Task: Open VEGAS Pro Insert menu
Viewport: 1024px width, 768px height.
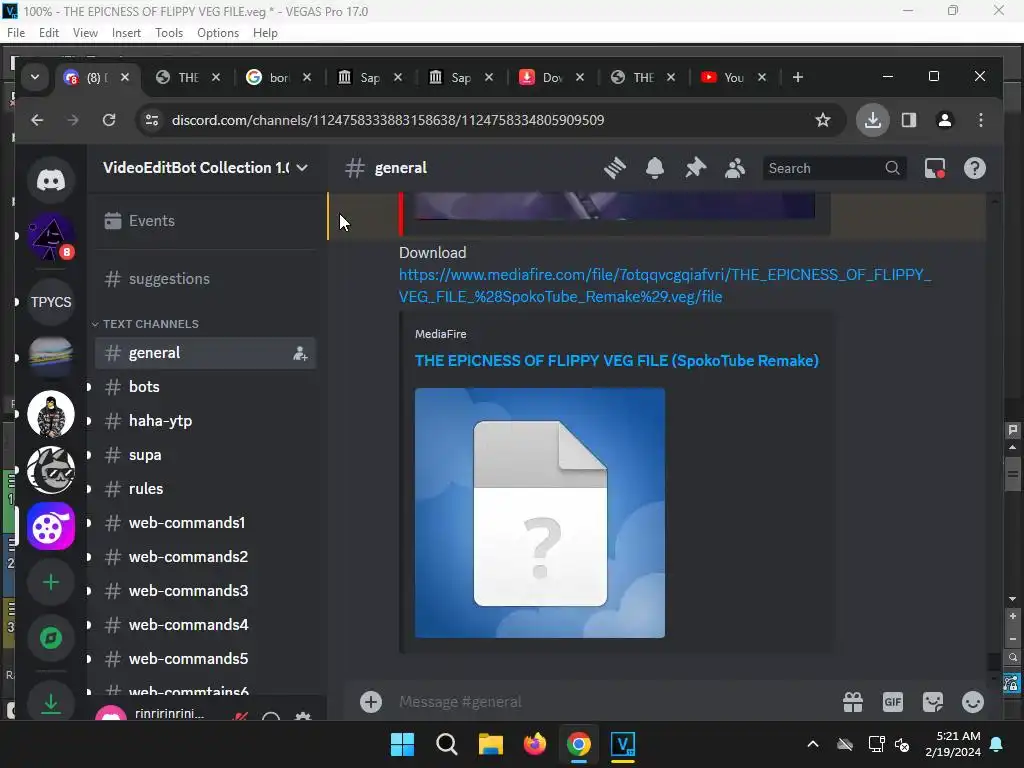Action: [x=126, y=33]
